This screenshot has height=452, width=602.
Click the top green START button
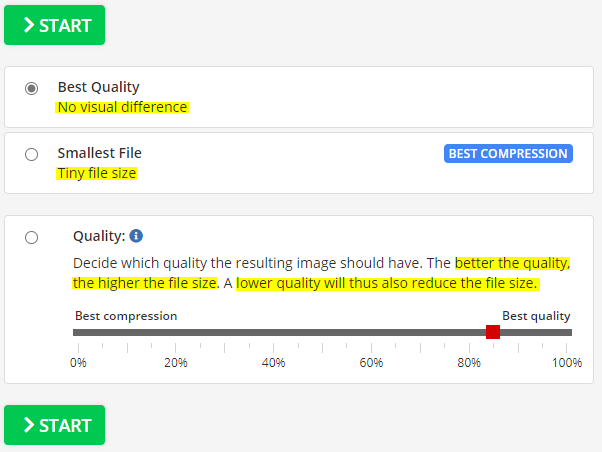54,25
